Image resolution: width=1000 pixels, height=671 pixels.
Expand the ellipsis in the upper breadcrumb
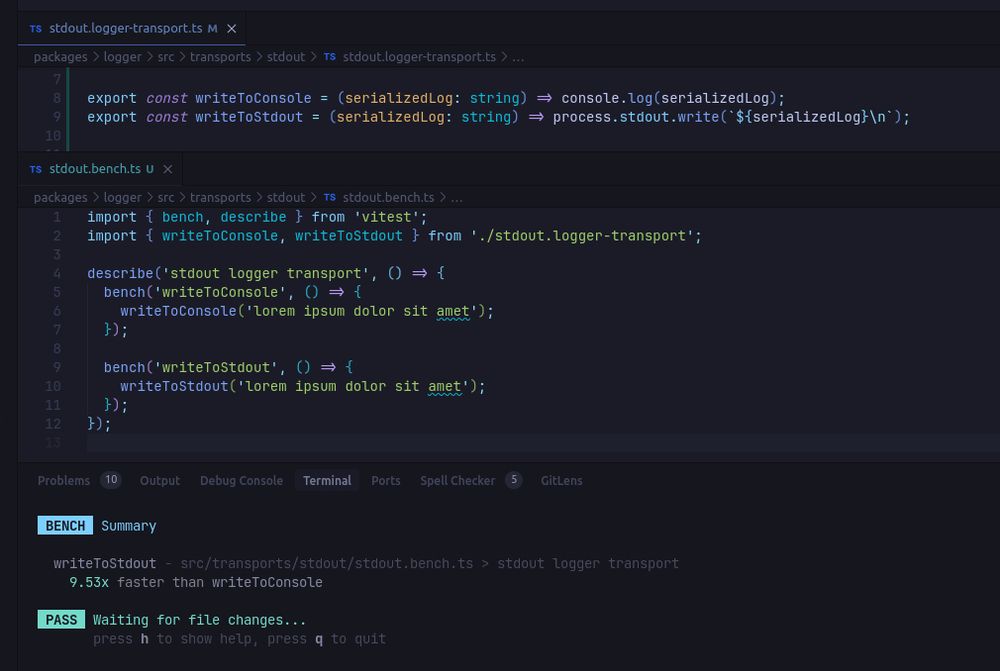518,58
